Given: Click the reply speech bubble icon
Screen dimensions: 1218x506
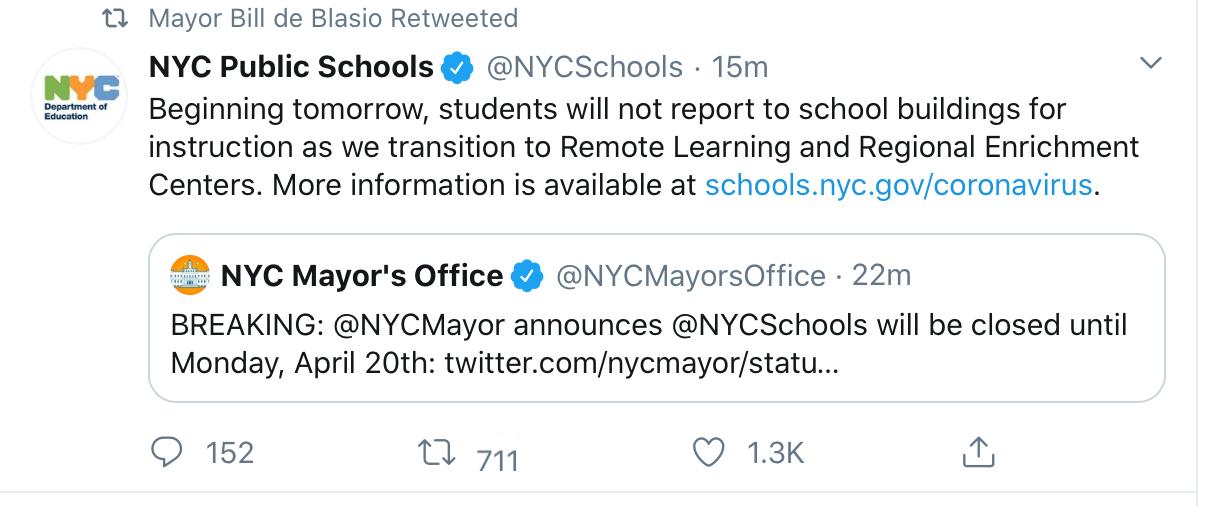Looking at the screenshot, I should tap(165, 453).
